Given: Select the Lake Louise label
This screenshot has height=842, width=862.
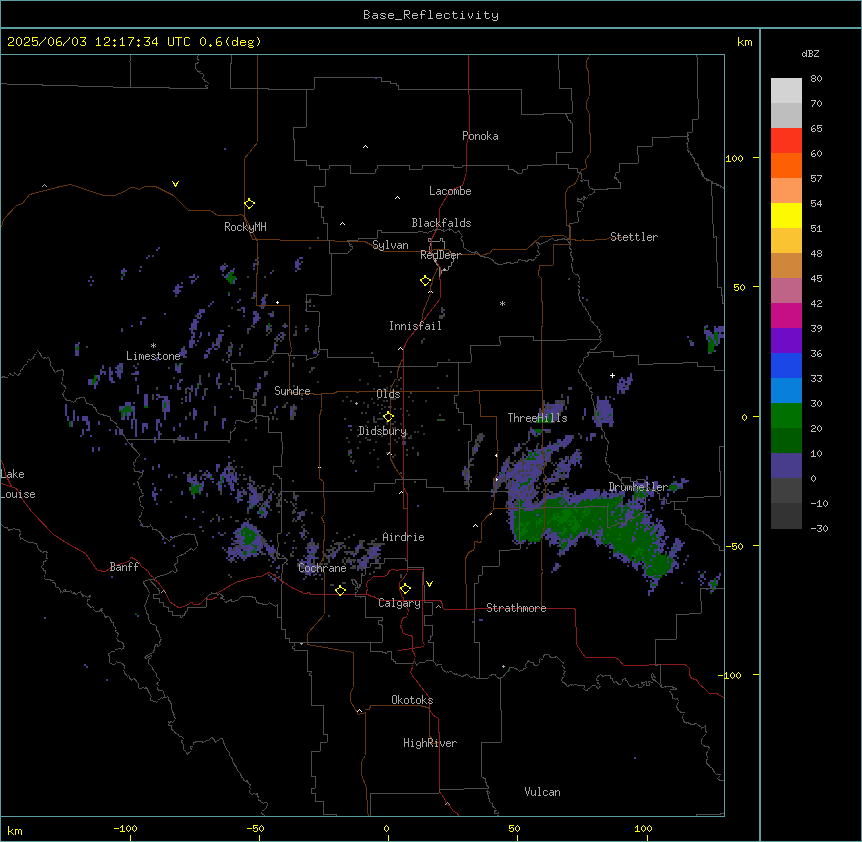Looking at the screenshot, I should 18,484.
